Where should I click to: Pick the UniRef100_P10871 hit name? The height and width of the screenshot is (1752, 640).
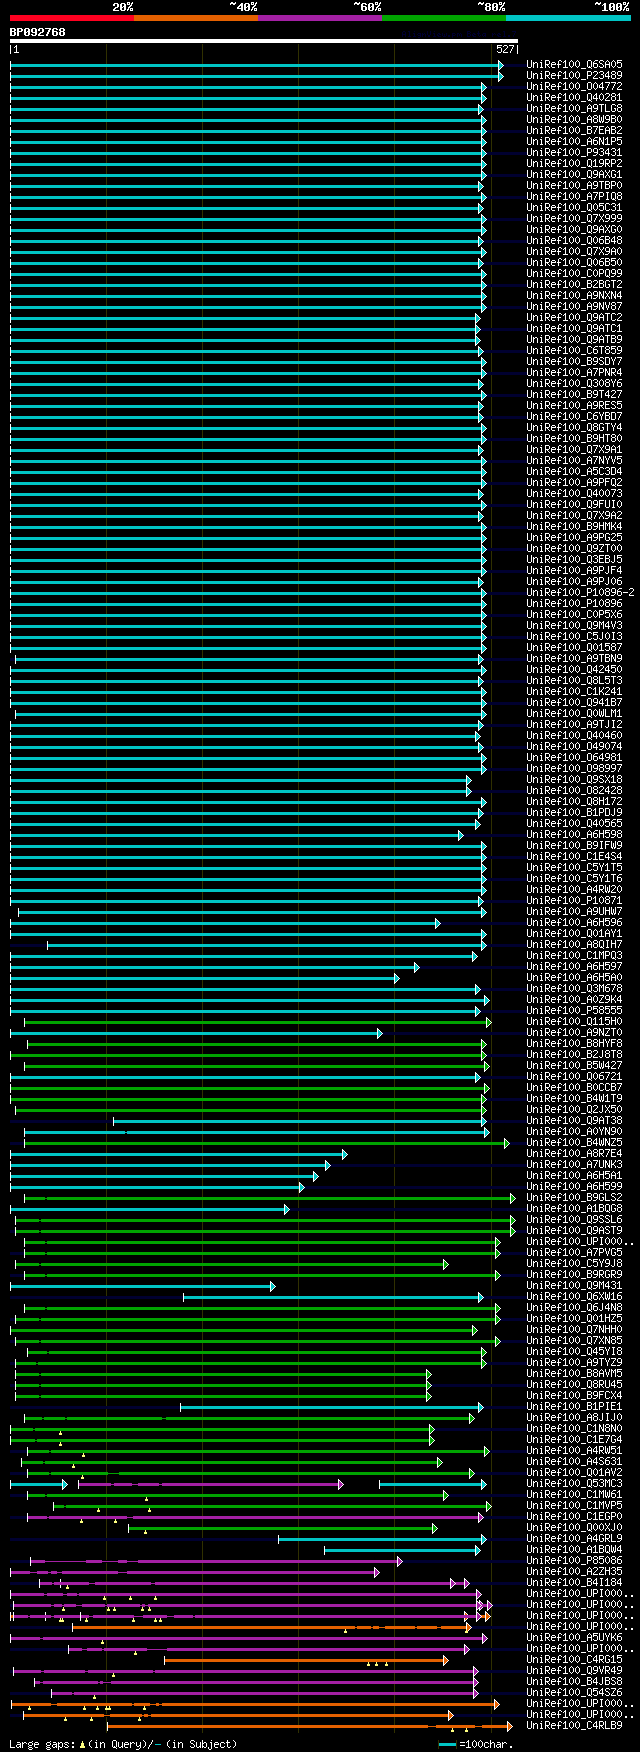[574, 901]
